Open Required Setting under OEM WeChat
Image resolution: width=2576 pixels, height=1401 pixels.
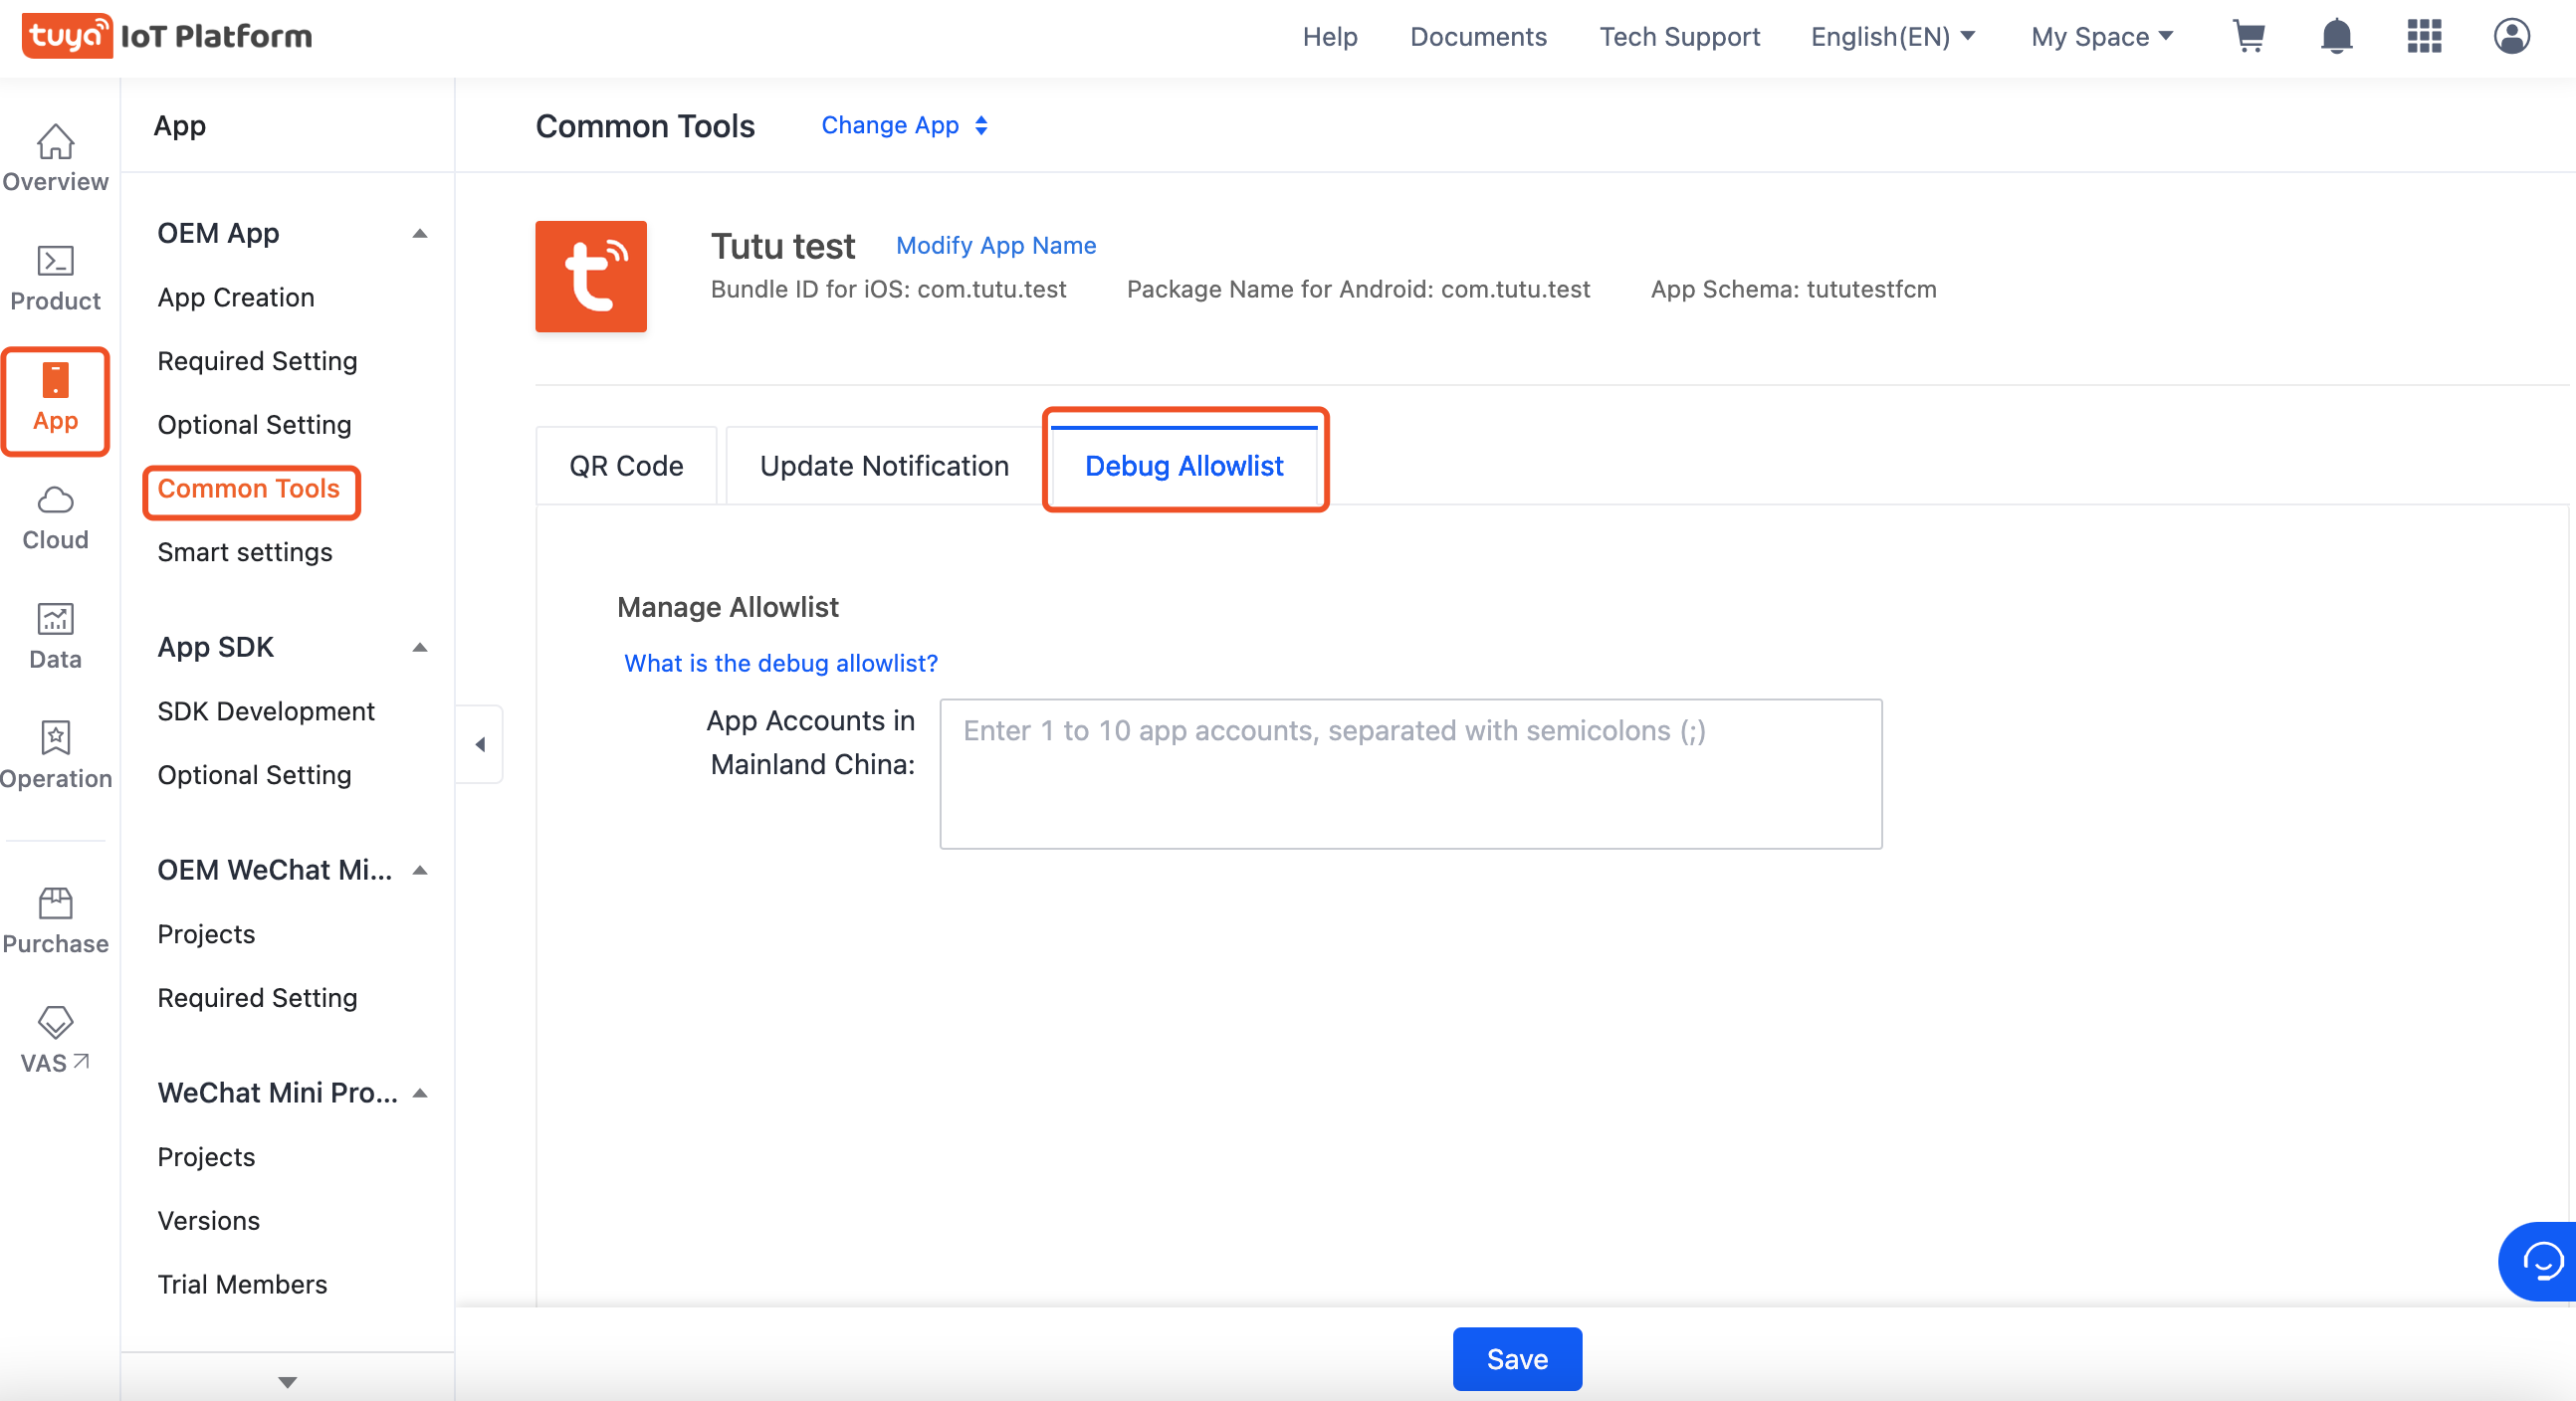[257, 998]
